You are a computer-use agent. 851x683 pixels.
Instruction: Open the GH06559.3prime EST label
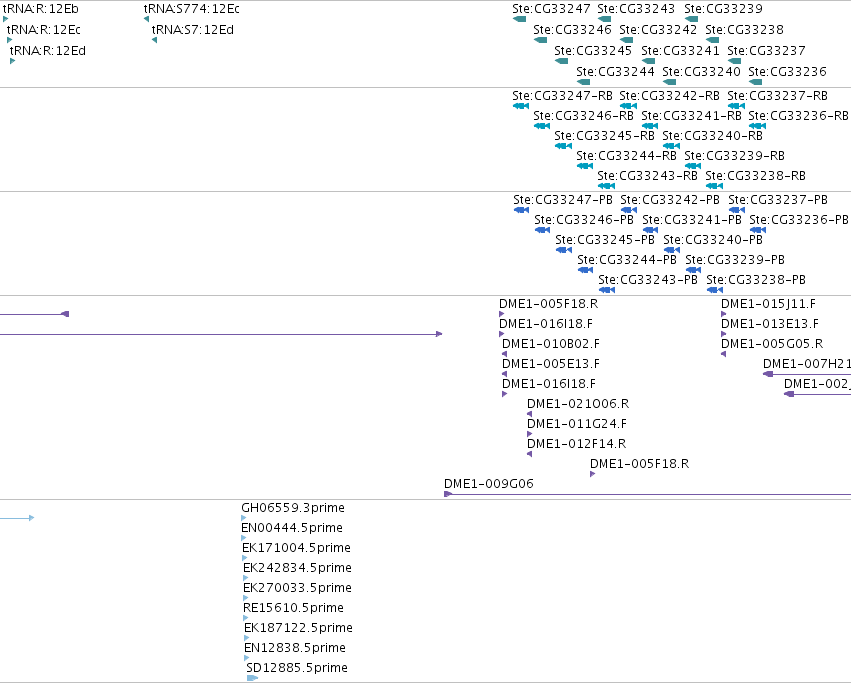pos(293,508)
